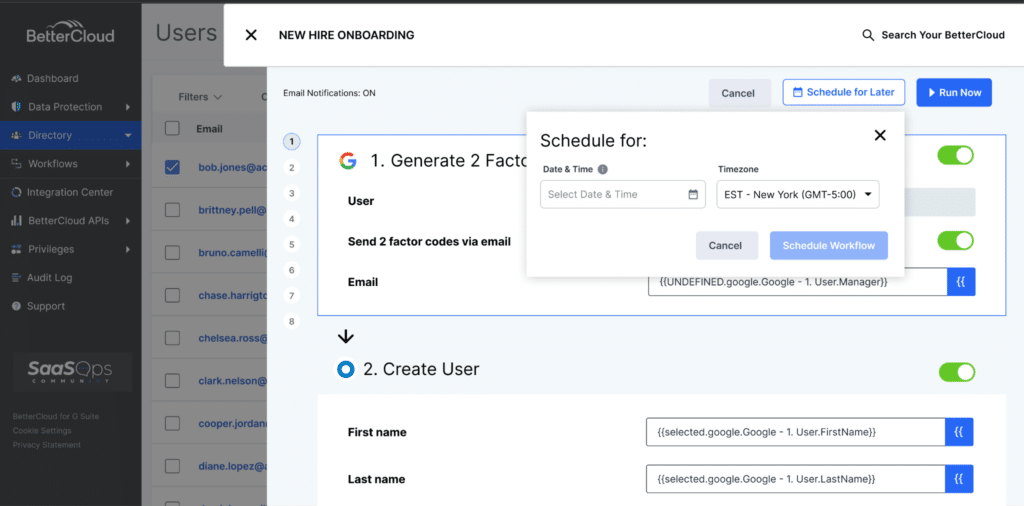The image size is (1024, 506).
Task: Jump to workflow step 2
Action: [291, 168]
